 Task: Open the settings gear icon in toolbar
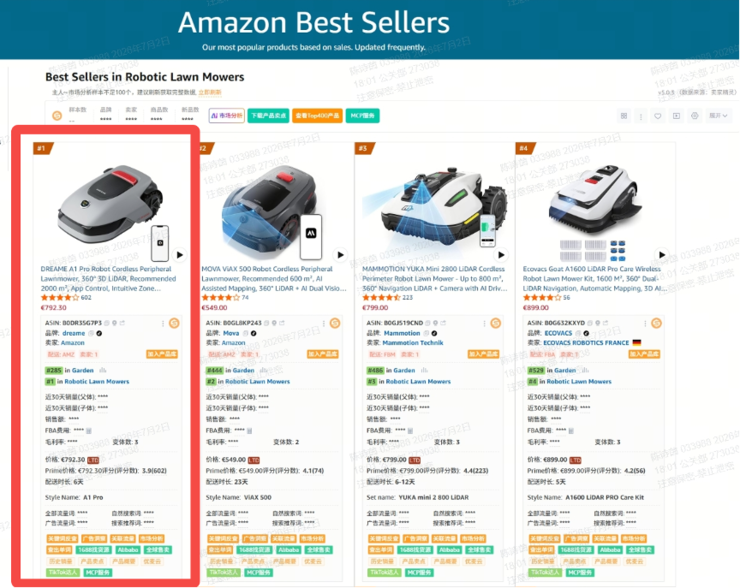coord(694,116)
